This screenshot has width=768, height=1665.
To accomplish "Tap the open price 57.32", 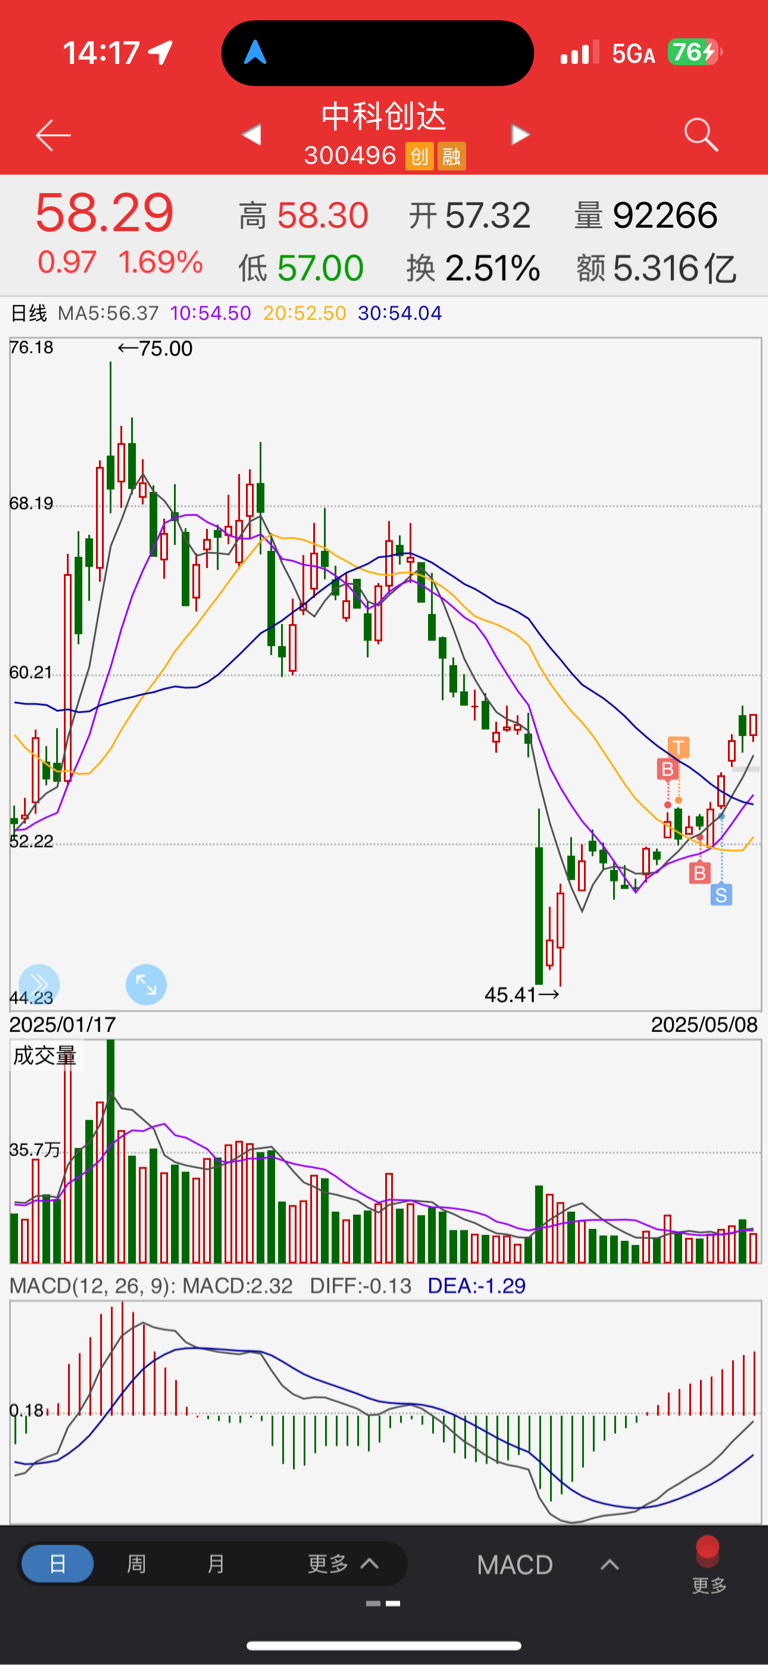I will pos(488,215).
